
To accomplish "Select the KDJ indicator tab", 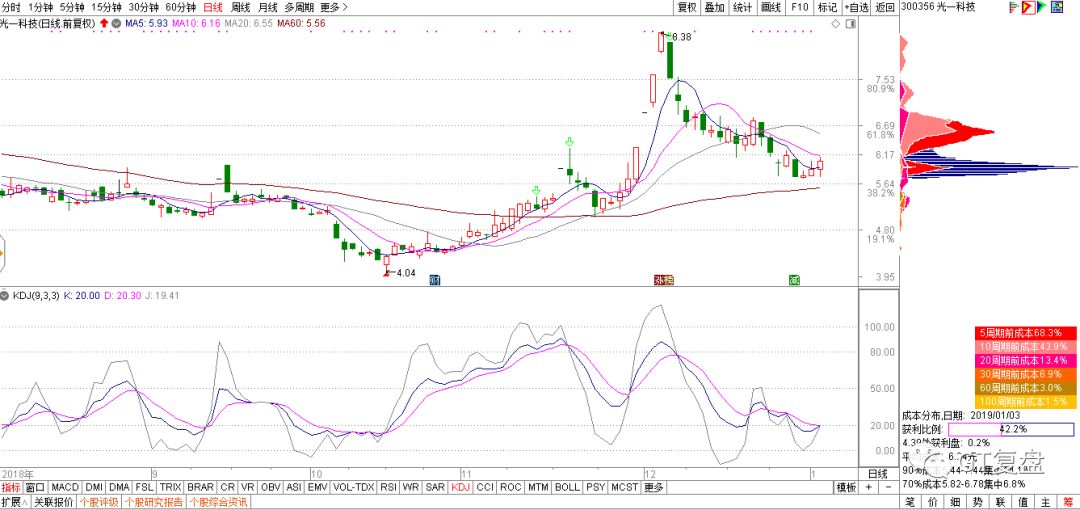I will [460, 487].
